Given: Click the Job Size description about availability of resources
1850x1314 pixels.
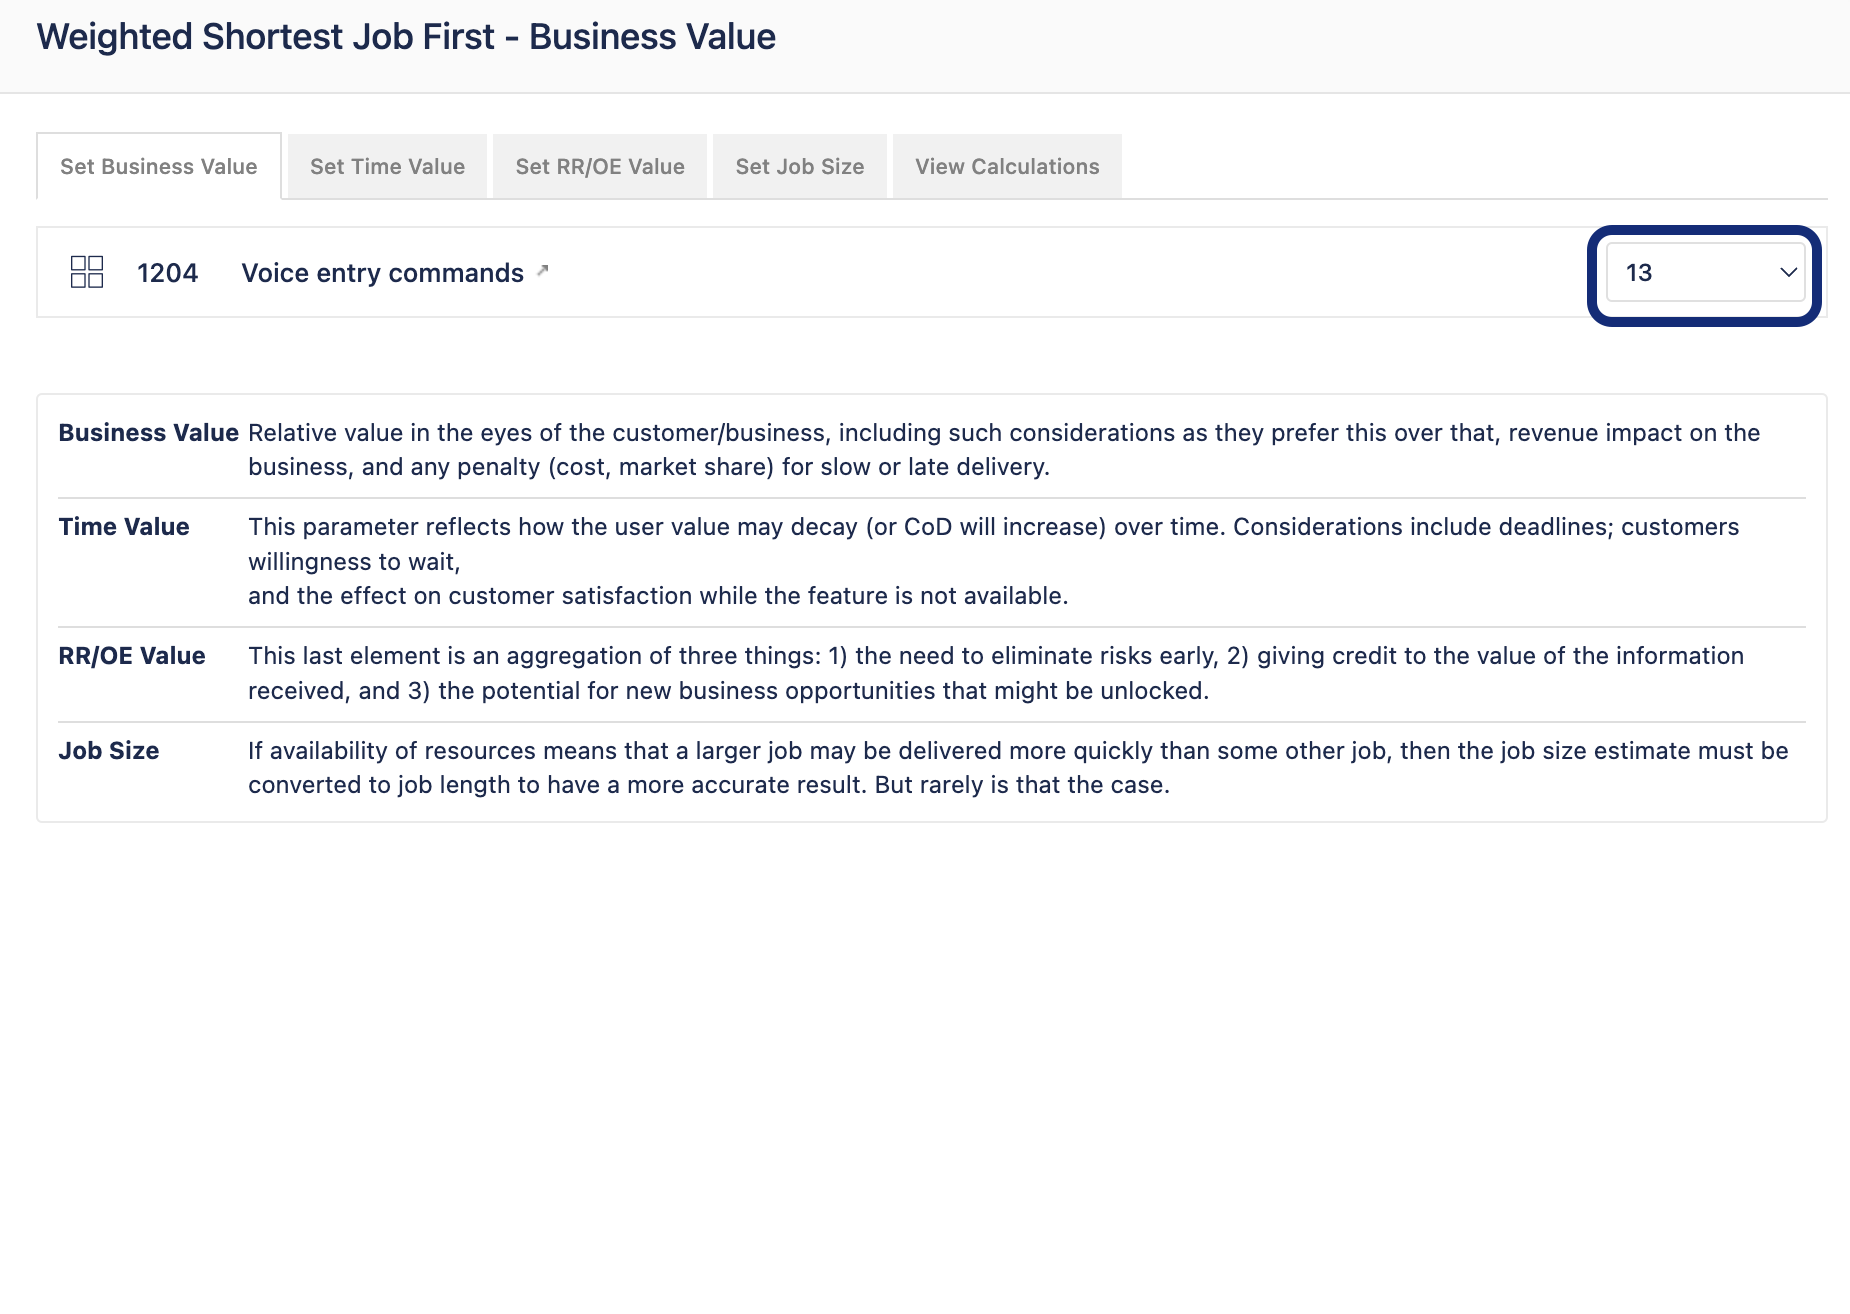Looking at the screenshot, I should [1018, 768].
